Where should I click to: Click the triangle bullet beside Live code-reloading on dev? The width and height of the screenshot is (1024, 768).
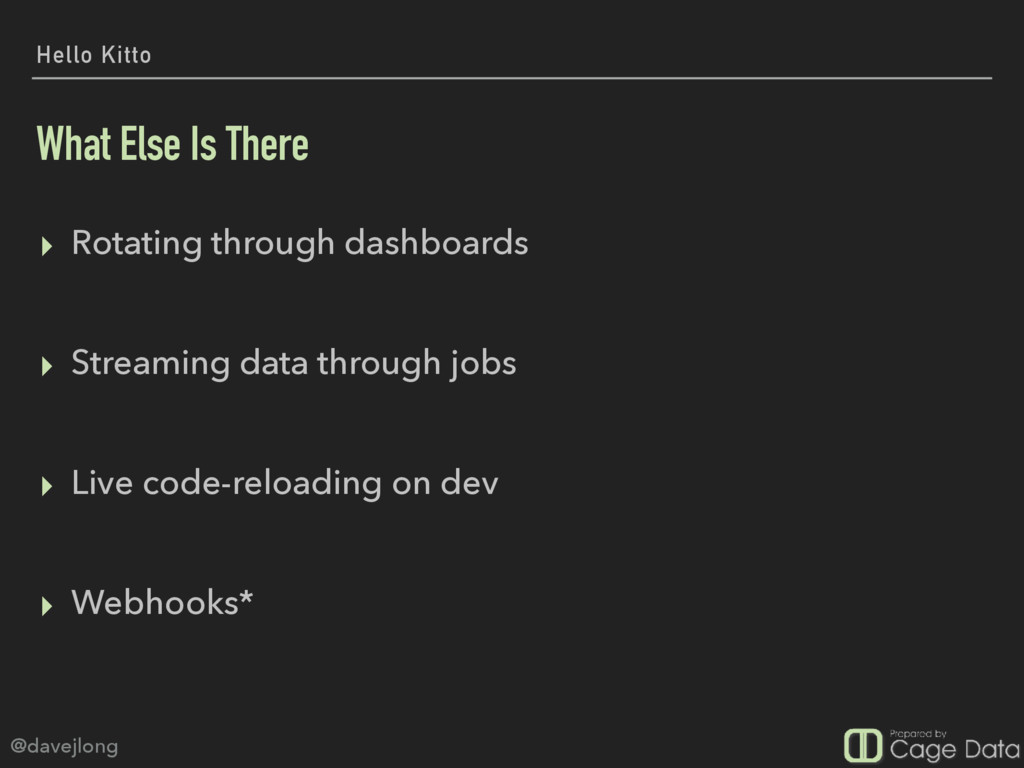click(x=46, y=486)
